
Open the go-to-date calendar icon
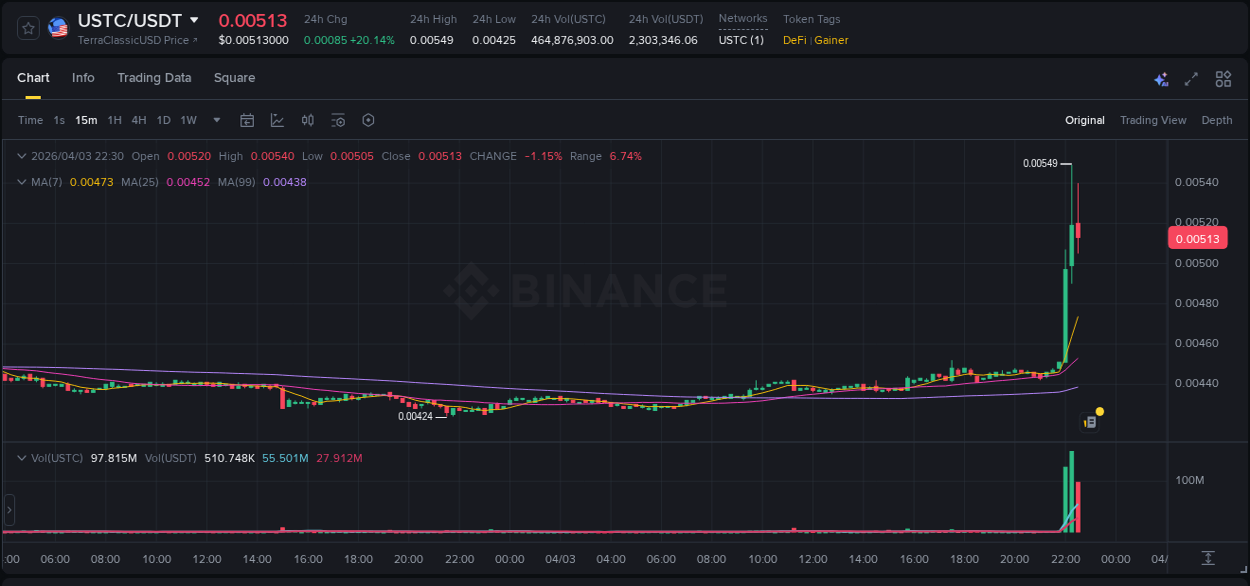[x=247, y=120]
